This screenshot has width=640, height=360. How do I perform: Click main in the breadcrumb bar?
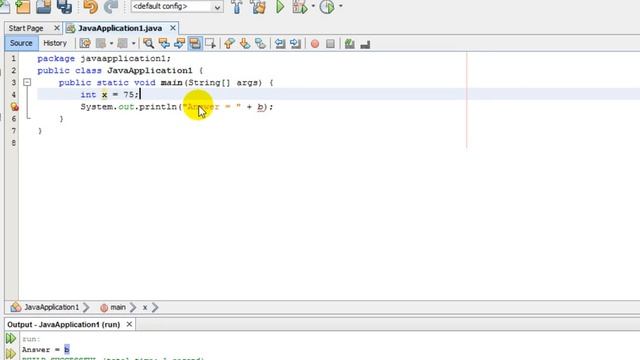pos(118,307)
